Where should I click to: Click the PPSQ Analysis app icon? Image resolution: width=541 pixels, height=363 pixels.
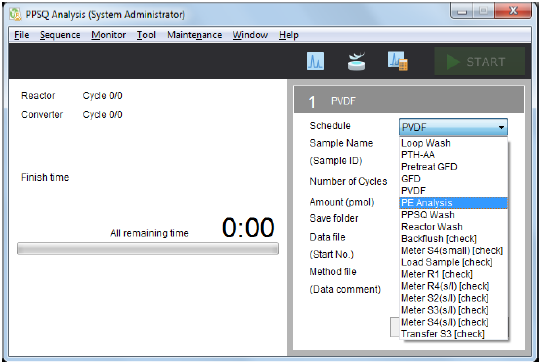(16, 14)
